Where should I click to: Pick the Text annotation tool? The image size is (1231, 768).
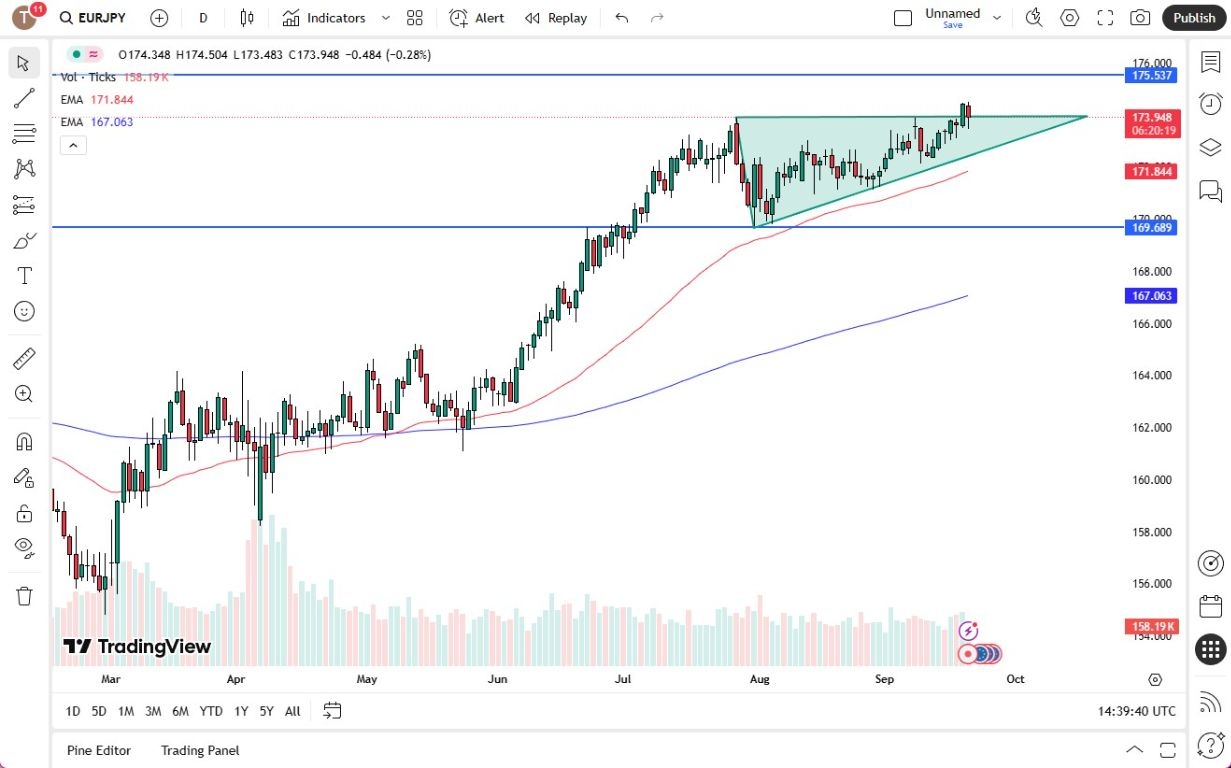click(x=24, y=276)
